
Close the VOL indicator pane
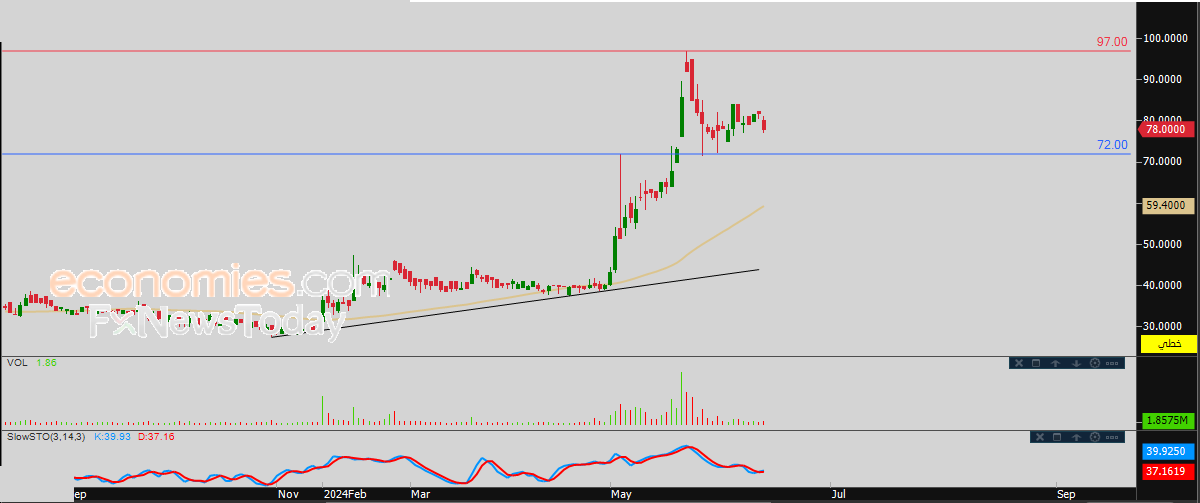pos(1019,363)
